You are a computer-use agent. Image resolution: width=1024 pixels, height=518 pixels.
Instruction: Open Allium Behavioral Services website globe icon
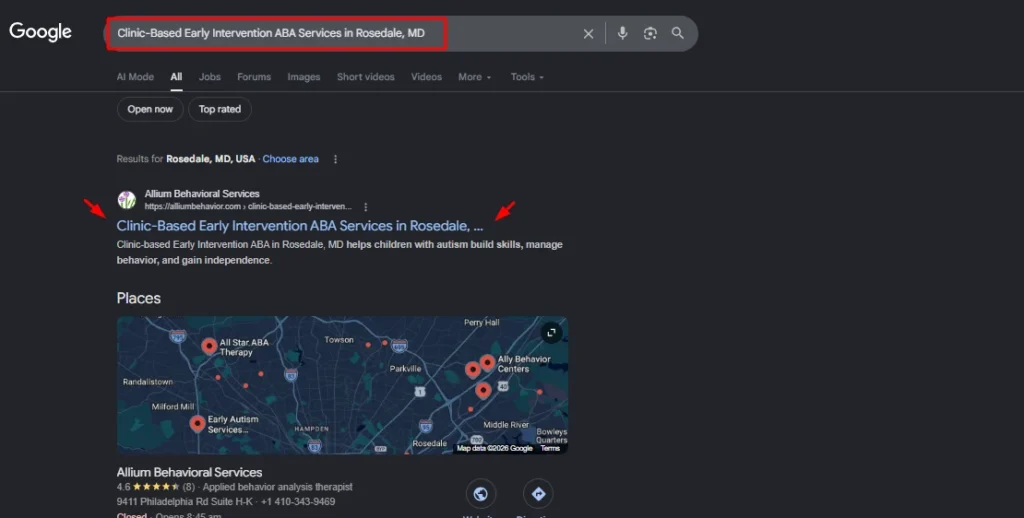click(x=481, y=494)
